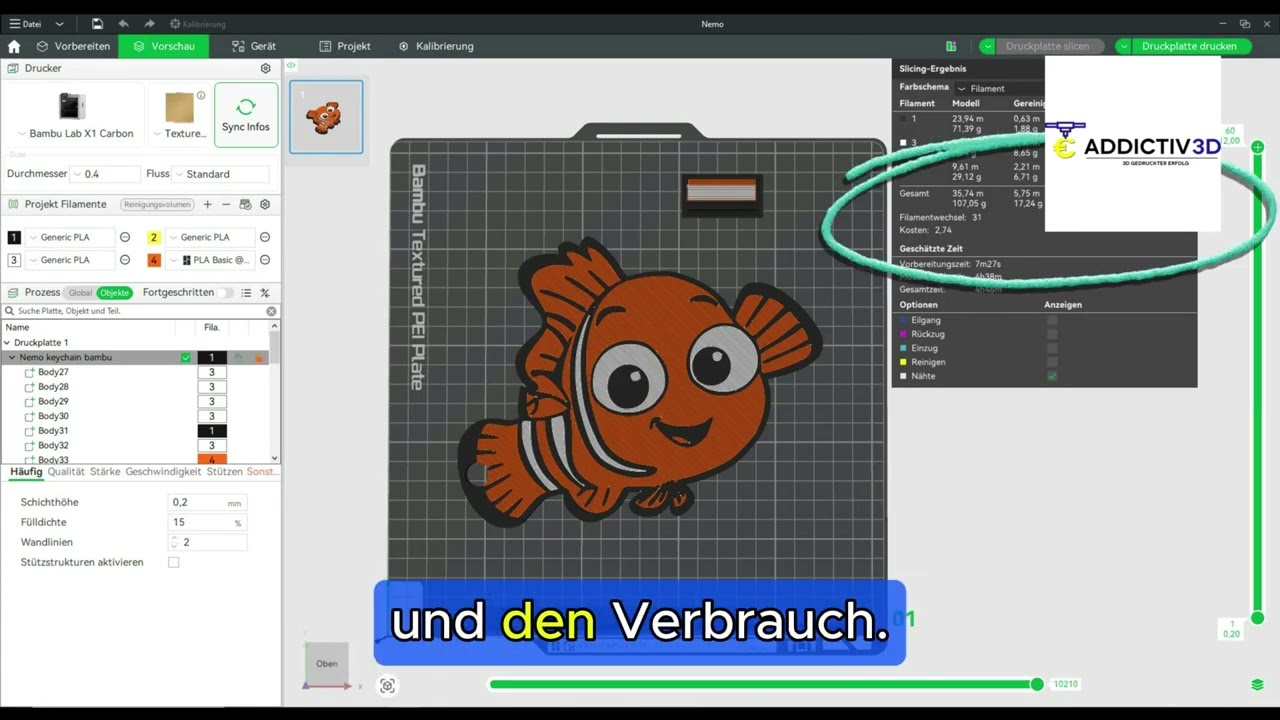Screen dimensions: 1280x720
Task: Collapse the sidebar with the arrow icon
Action: tap(291, 65)
